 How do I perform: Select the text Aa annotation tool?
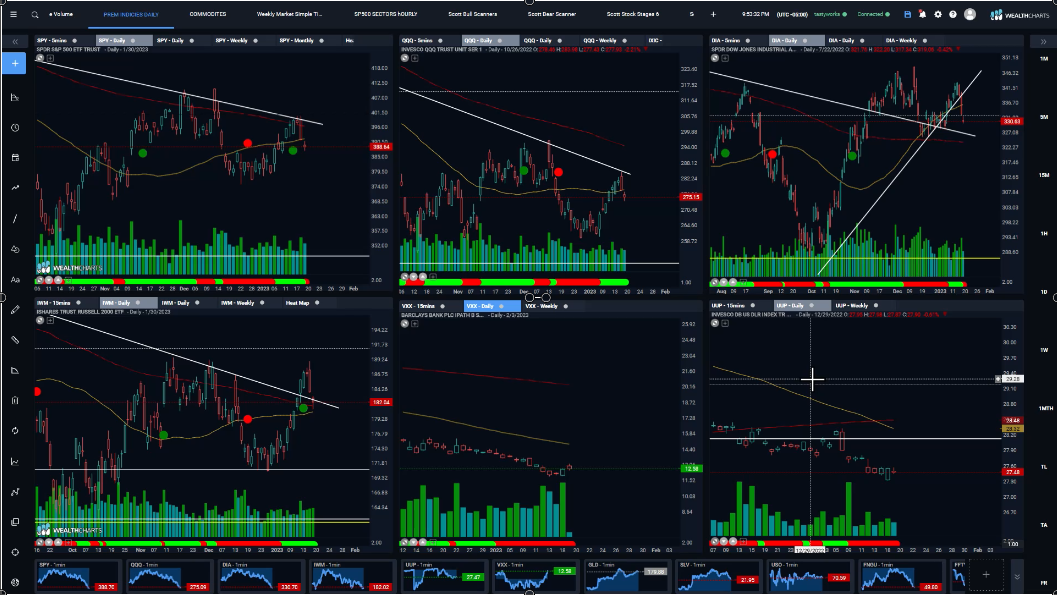point(15,280)
